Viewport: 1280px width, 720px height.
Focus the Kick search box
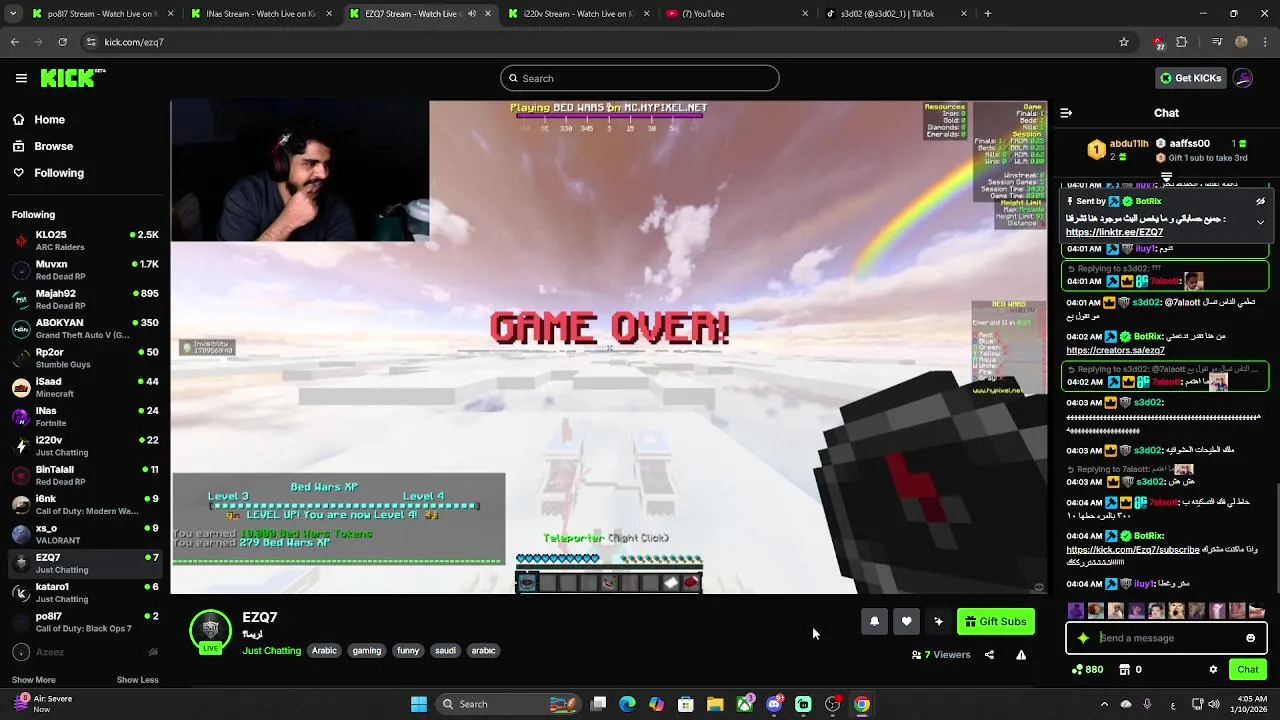(640, 78)
